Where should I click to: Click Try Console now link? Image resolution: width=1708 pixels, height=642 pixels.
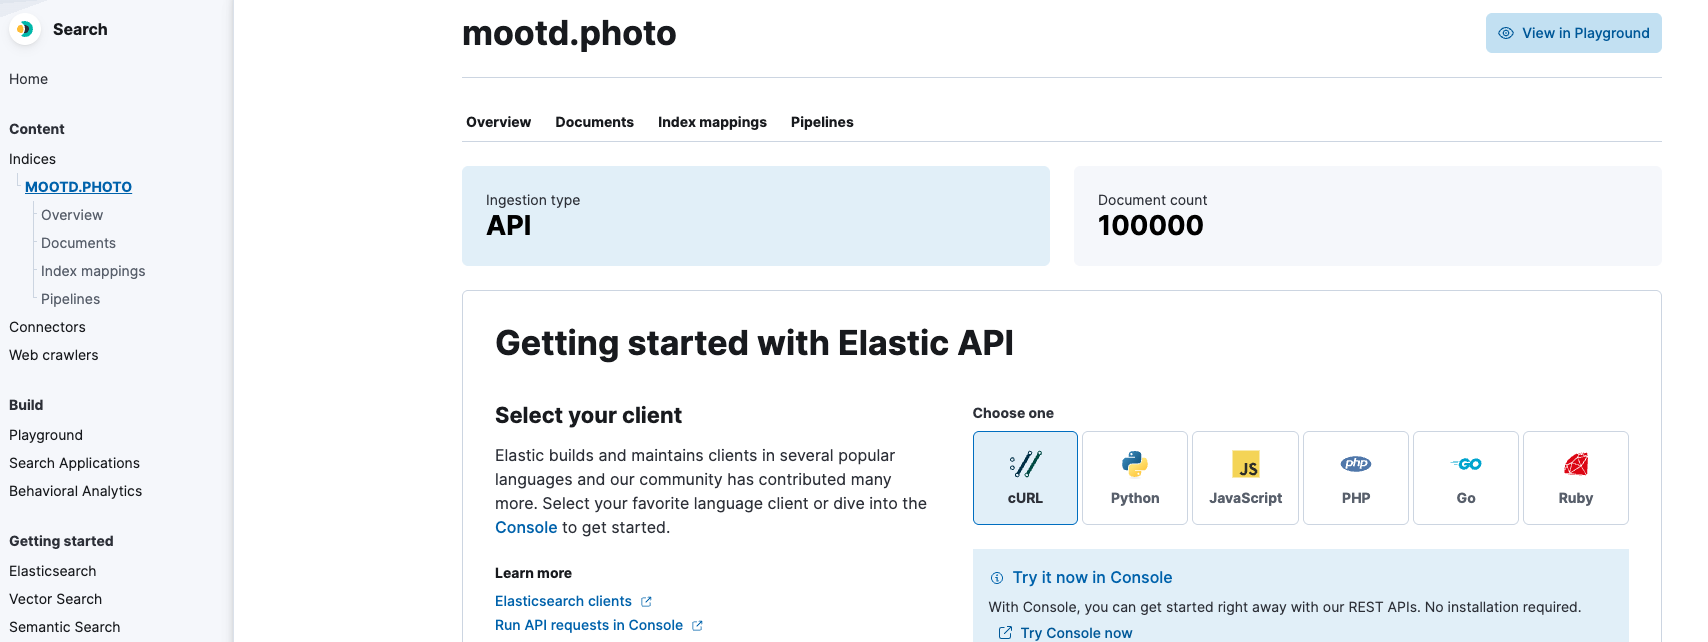click(1076, 633)
